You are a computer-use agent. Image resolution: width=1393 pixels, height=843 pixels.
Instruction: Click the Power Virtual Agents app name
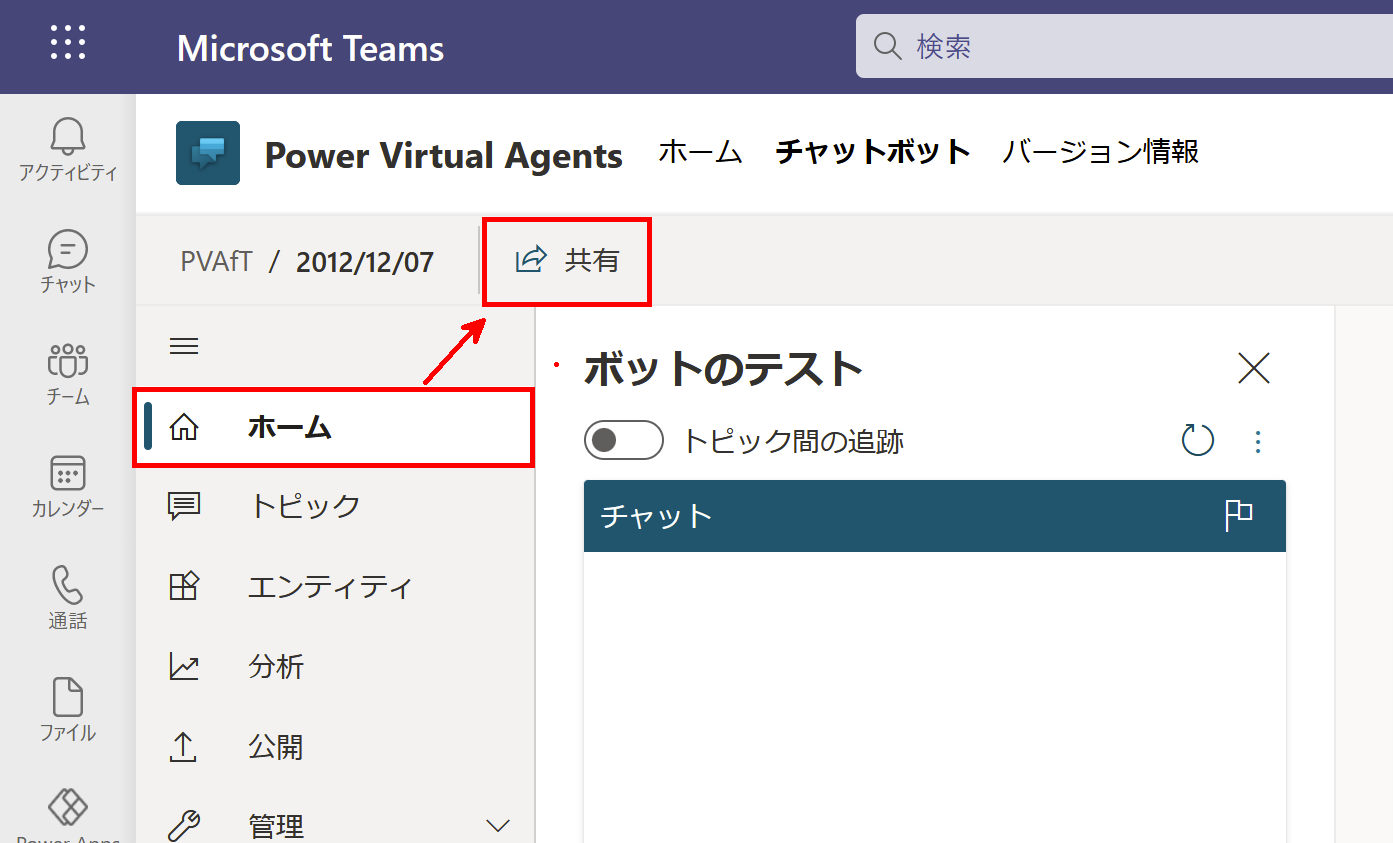(443, 156)
